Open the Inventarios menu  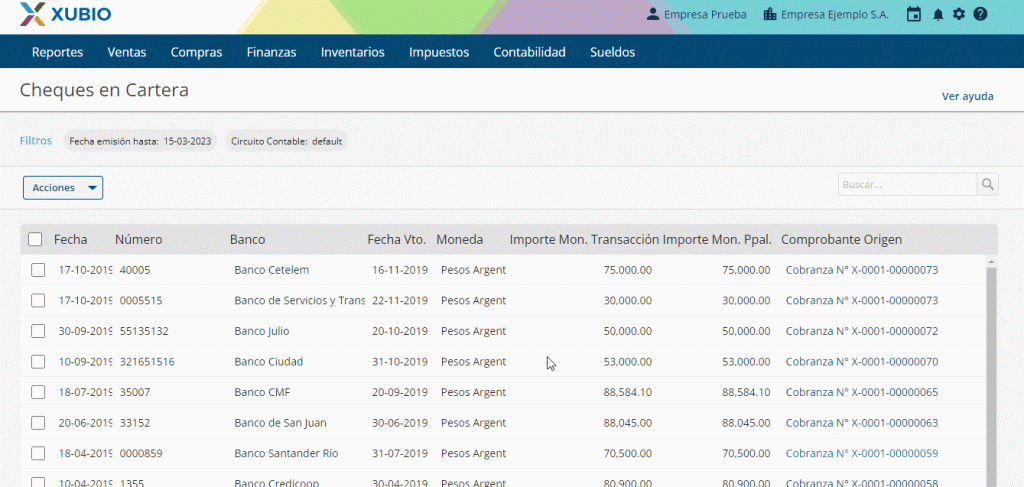[353, 52]
